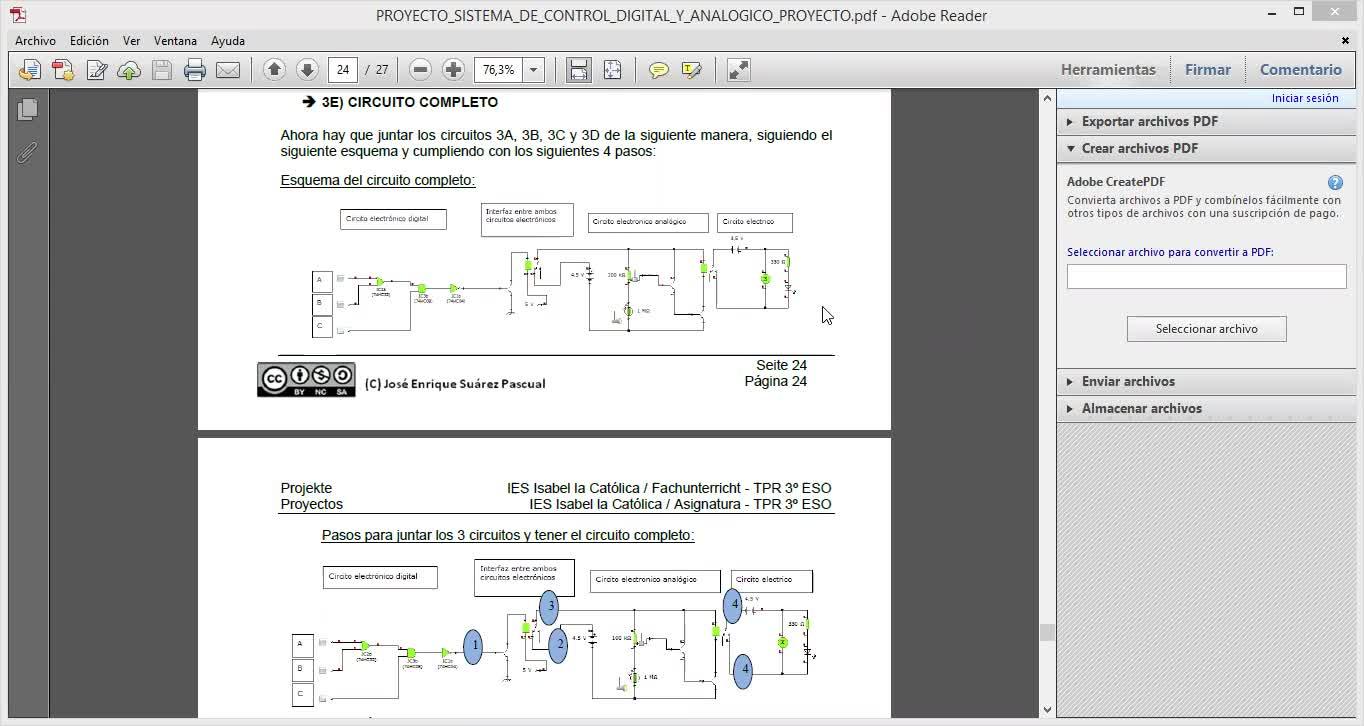Open the zoom level dropdown arrow
The width and height of the screenshot is (1364, 726).
click(x=534, y=70)
